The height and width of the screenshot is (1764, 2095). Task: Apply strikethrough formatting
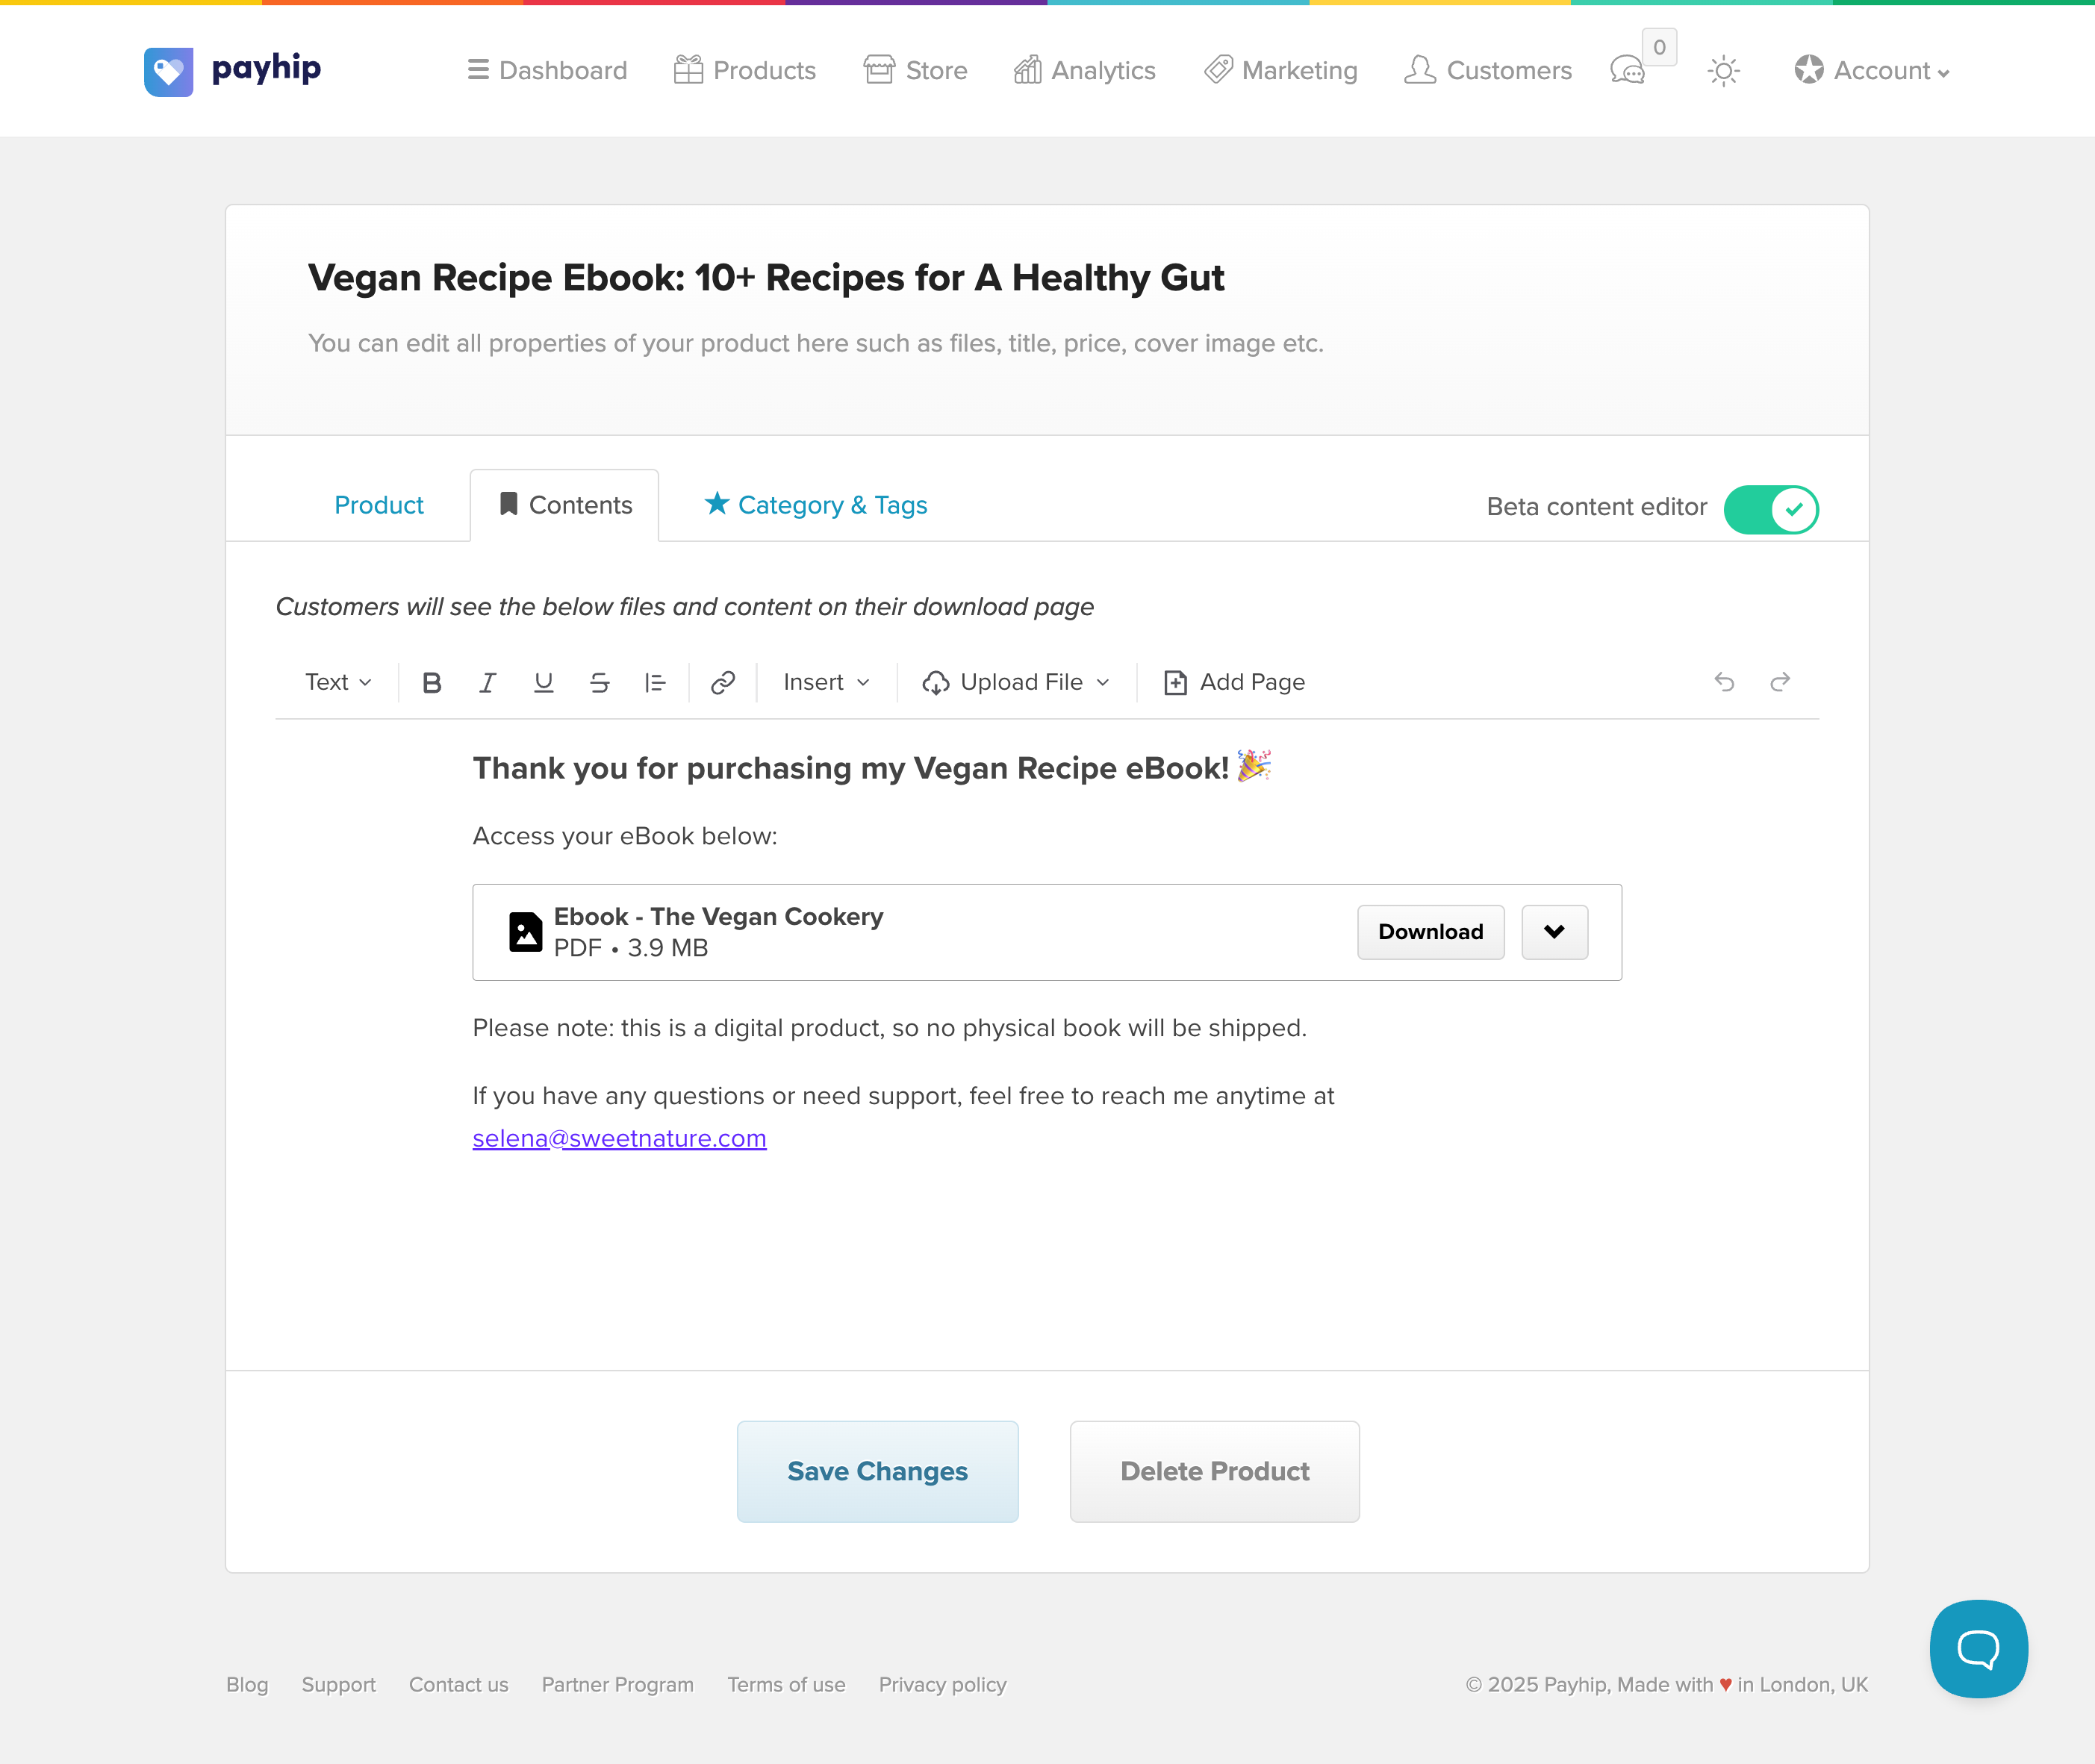[x=599, y=682]
